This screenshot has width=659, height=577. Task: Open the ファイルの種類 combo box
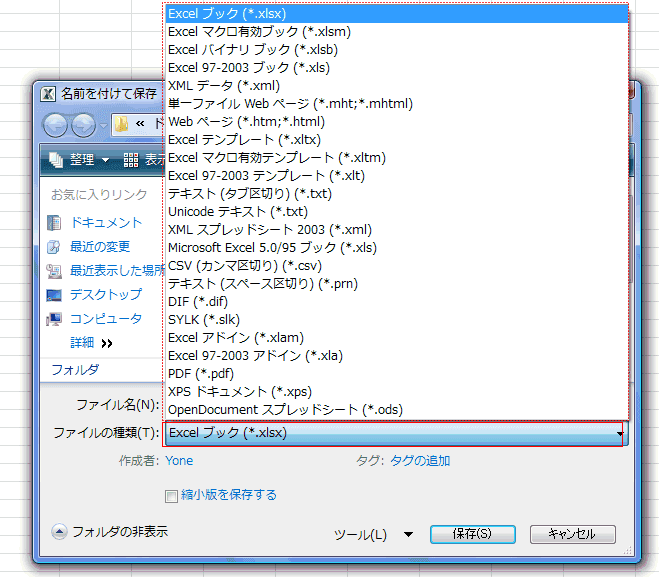(396, 433)
